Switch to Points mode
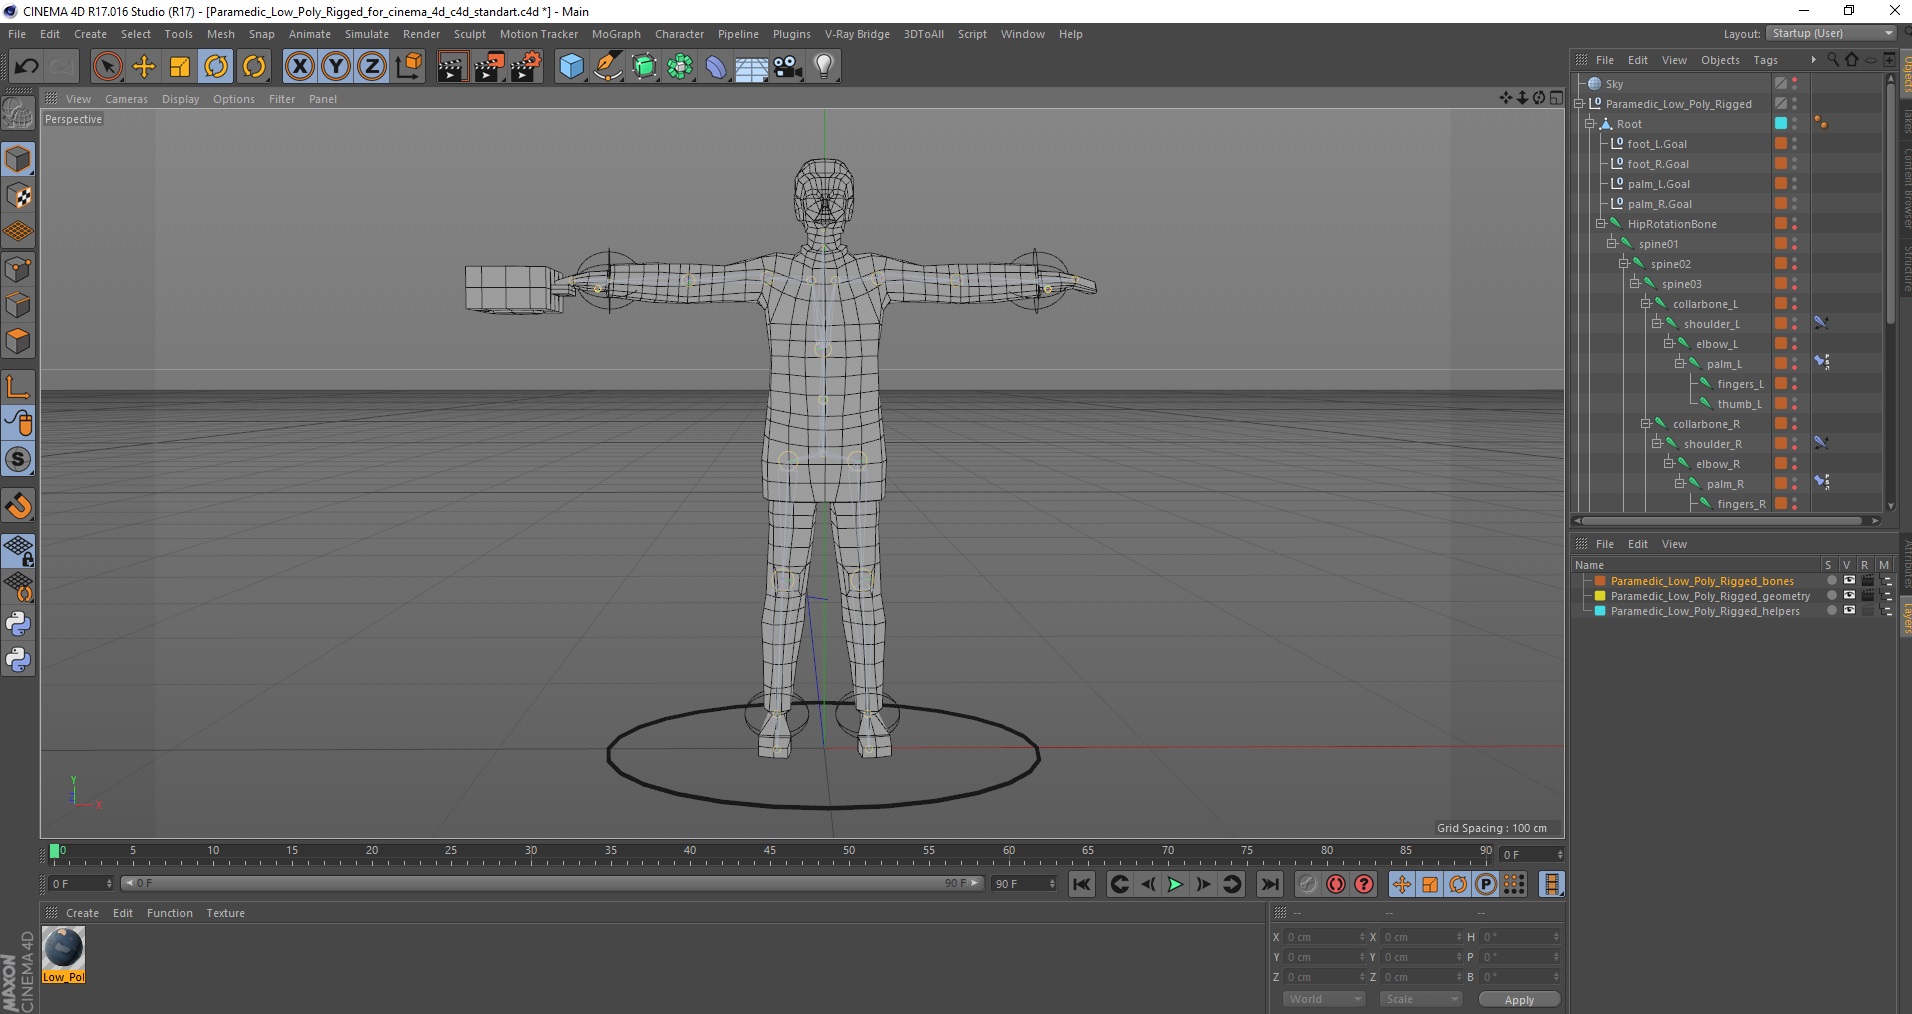This screenshot has width=1912, height=1014. click(18, 269)
